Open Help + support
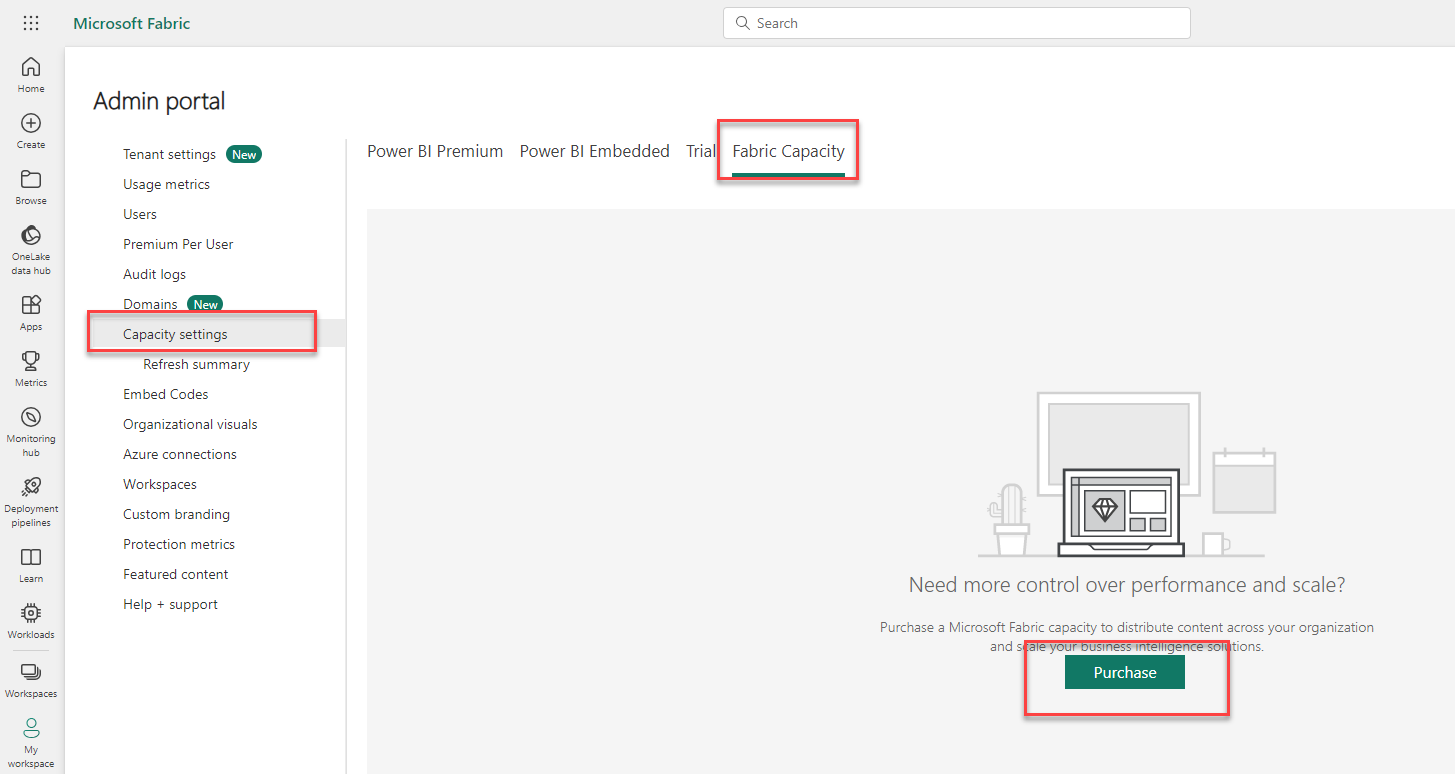The width and height of the screenshot is (1455, 774). (x=170, y=604)
